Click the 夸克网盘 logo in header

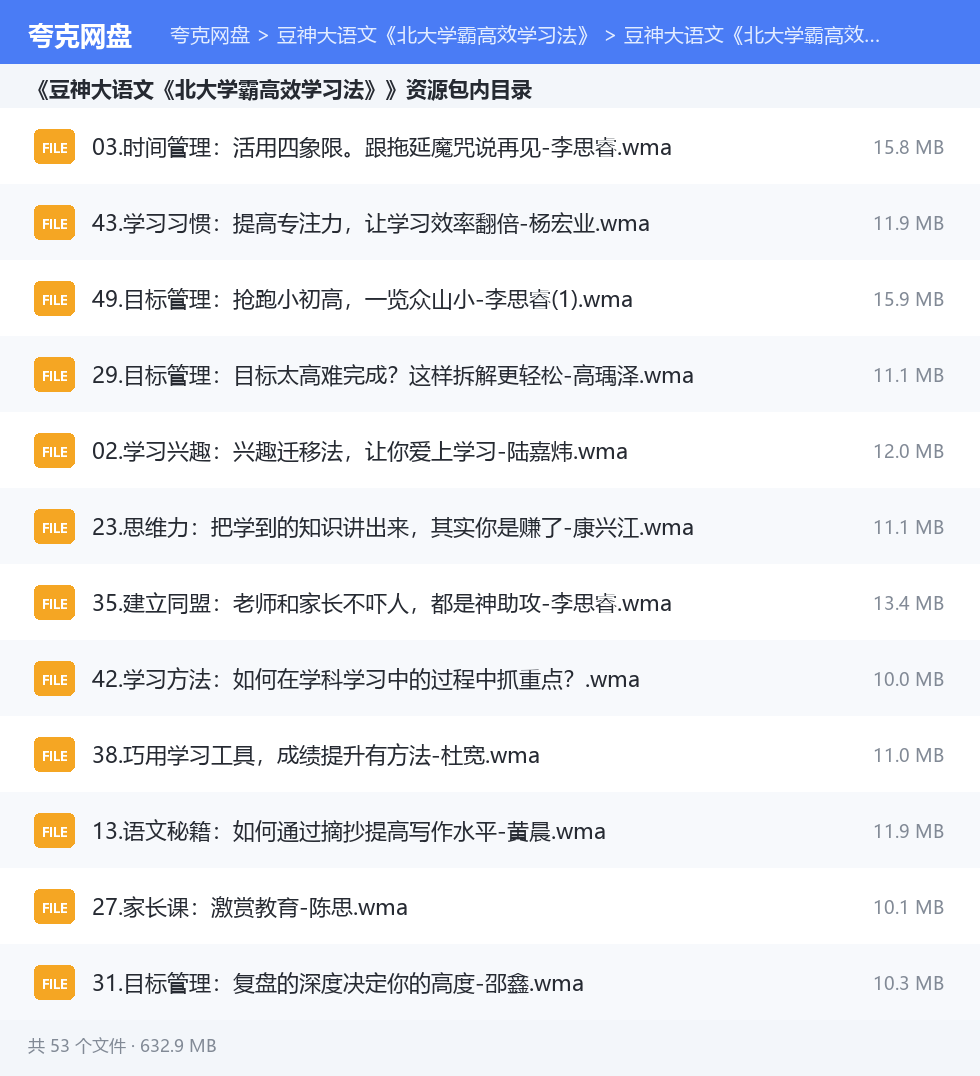tap(80, 36)
